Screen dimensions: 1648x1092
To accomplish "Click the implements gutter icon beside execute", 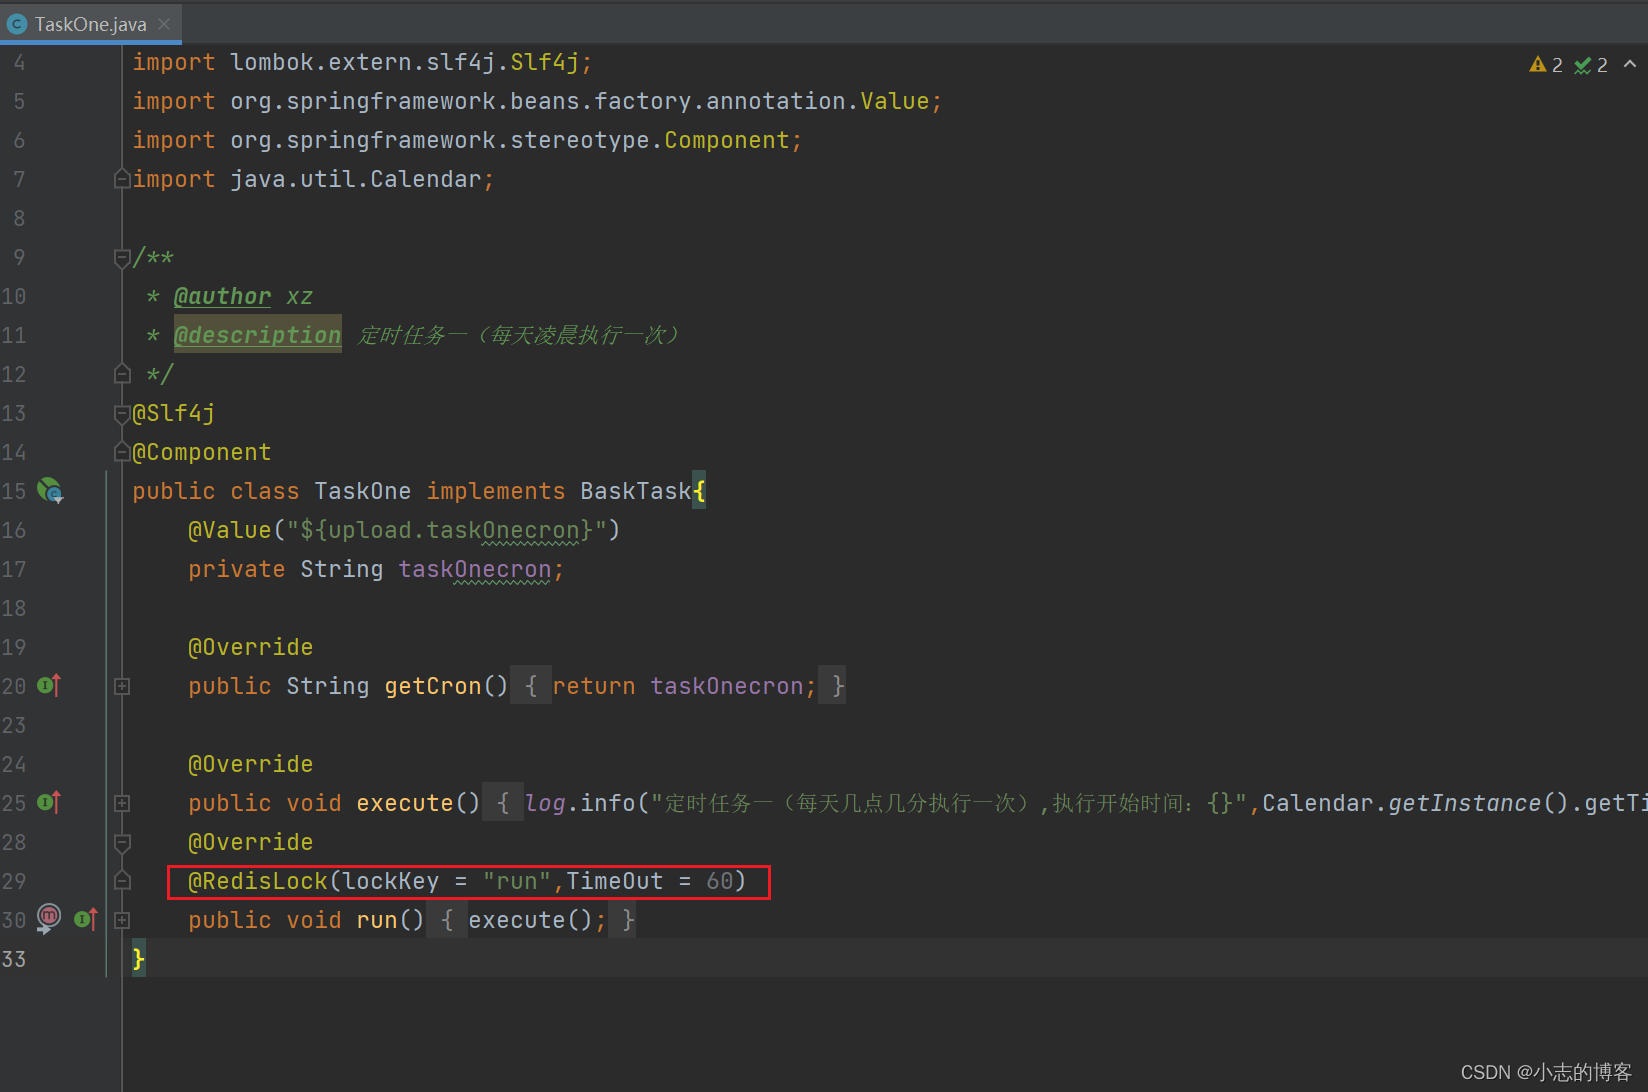I will coord(49,802).
